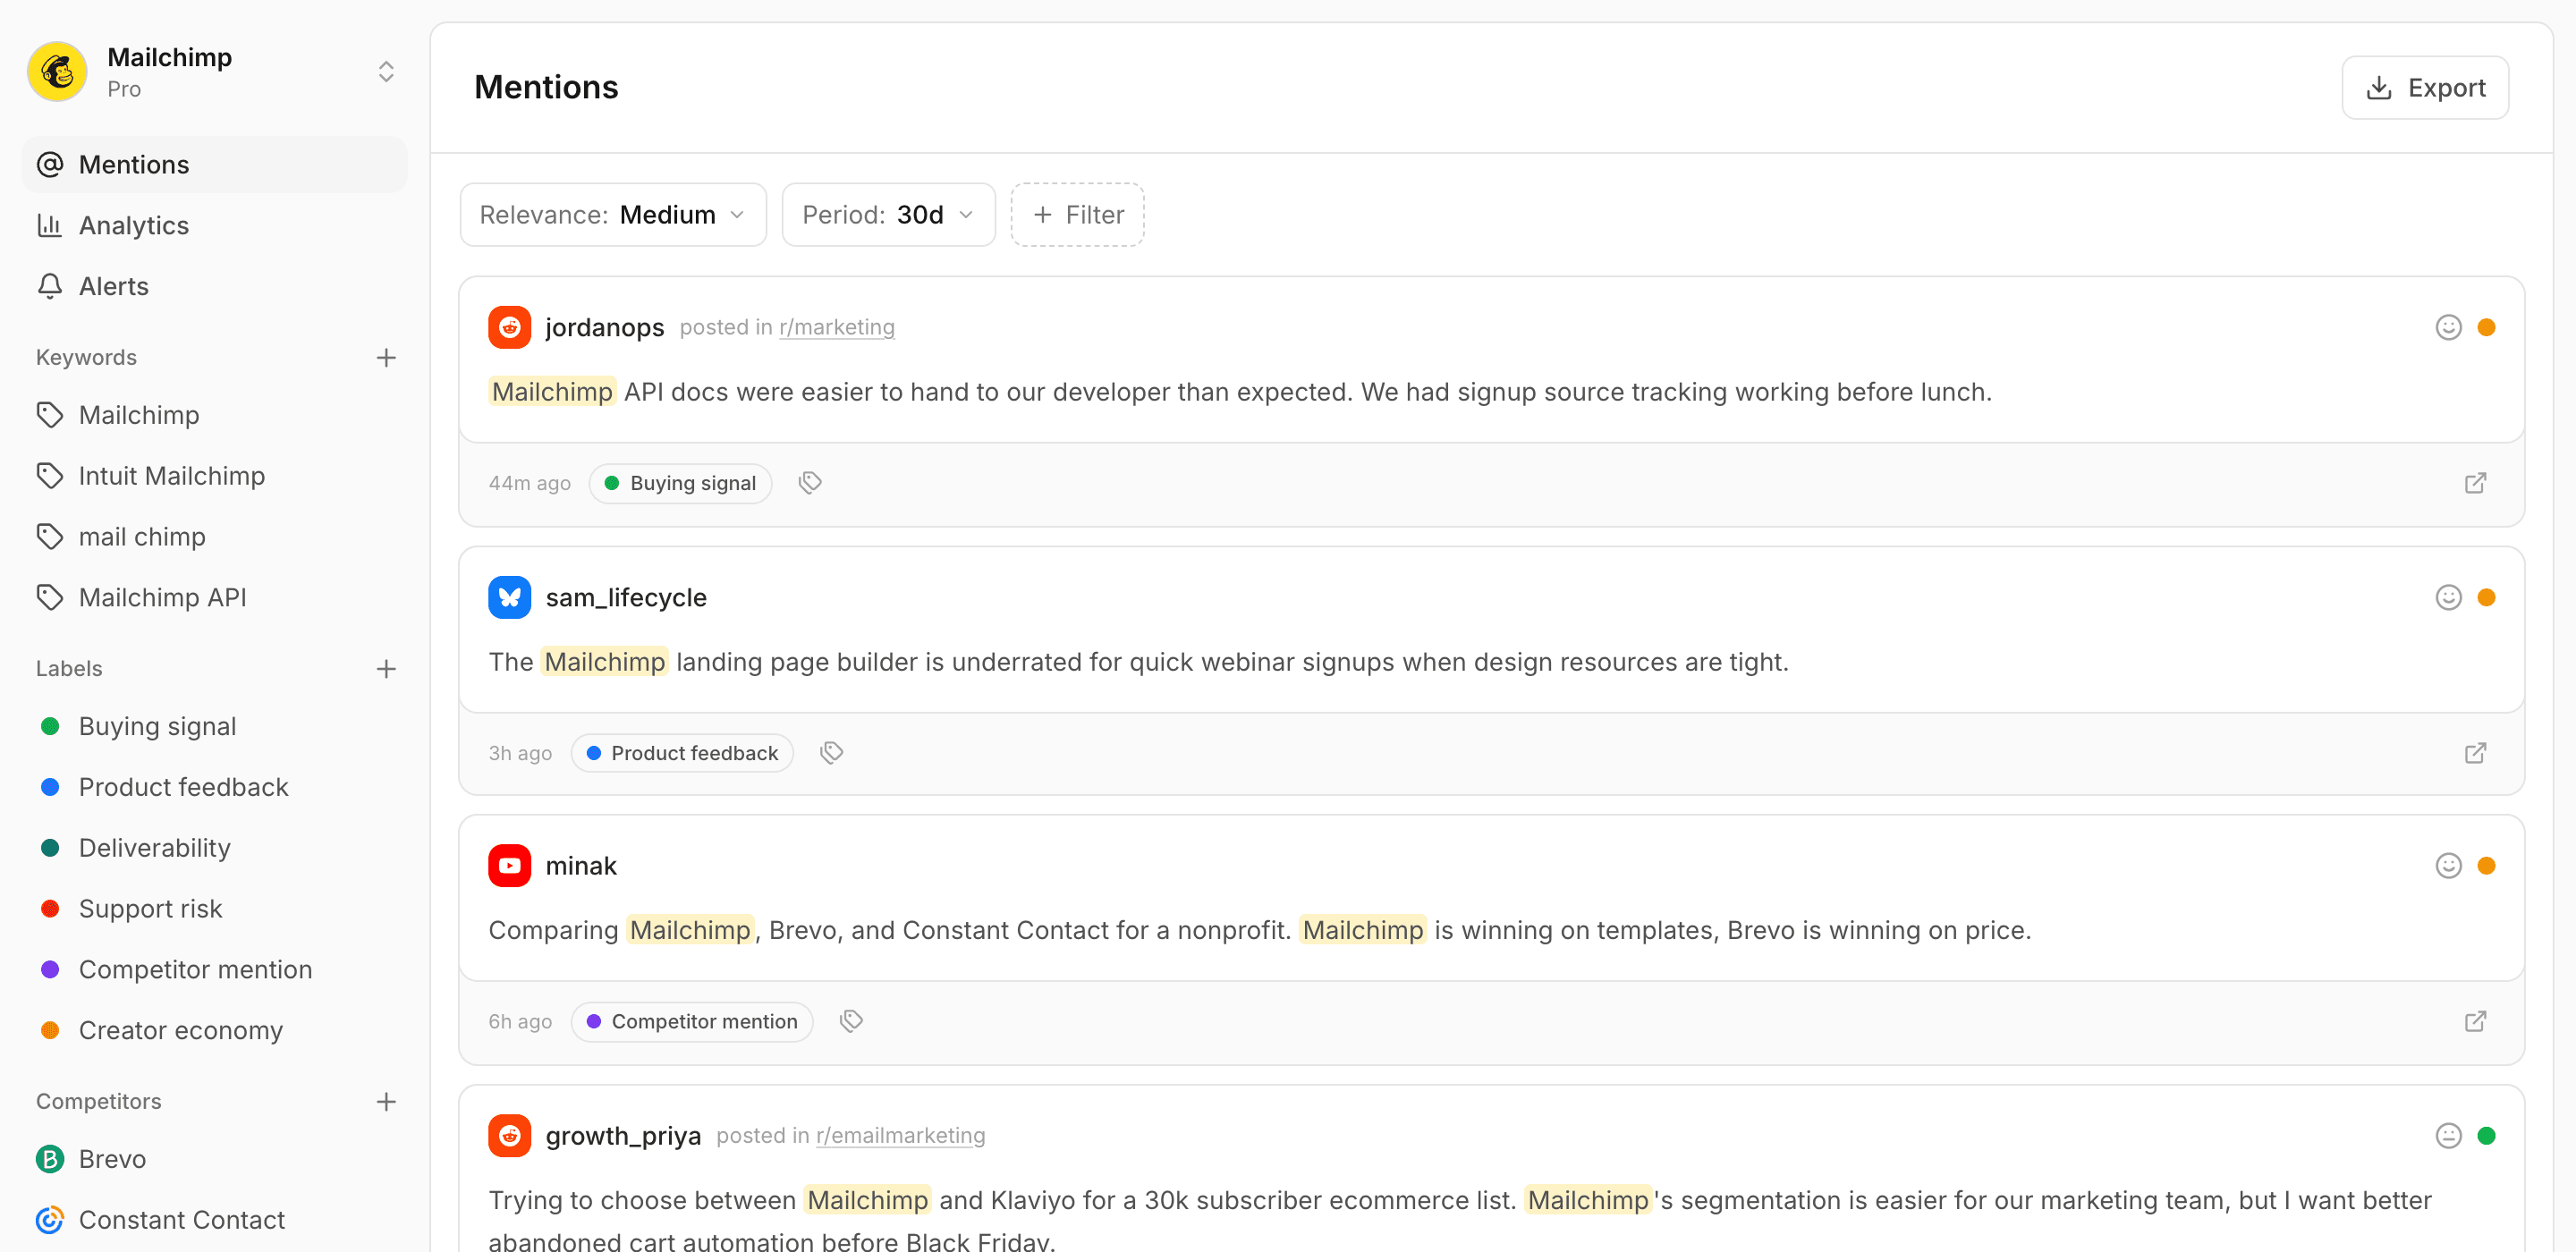Screen dimensions: 2576x1252
Task: Open the Period 30d dropdown
Action: click(888, 215)
